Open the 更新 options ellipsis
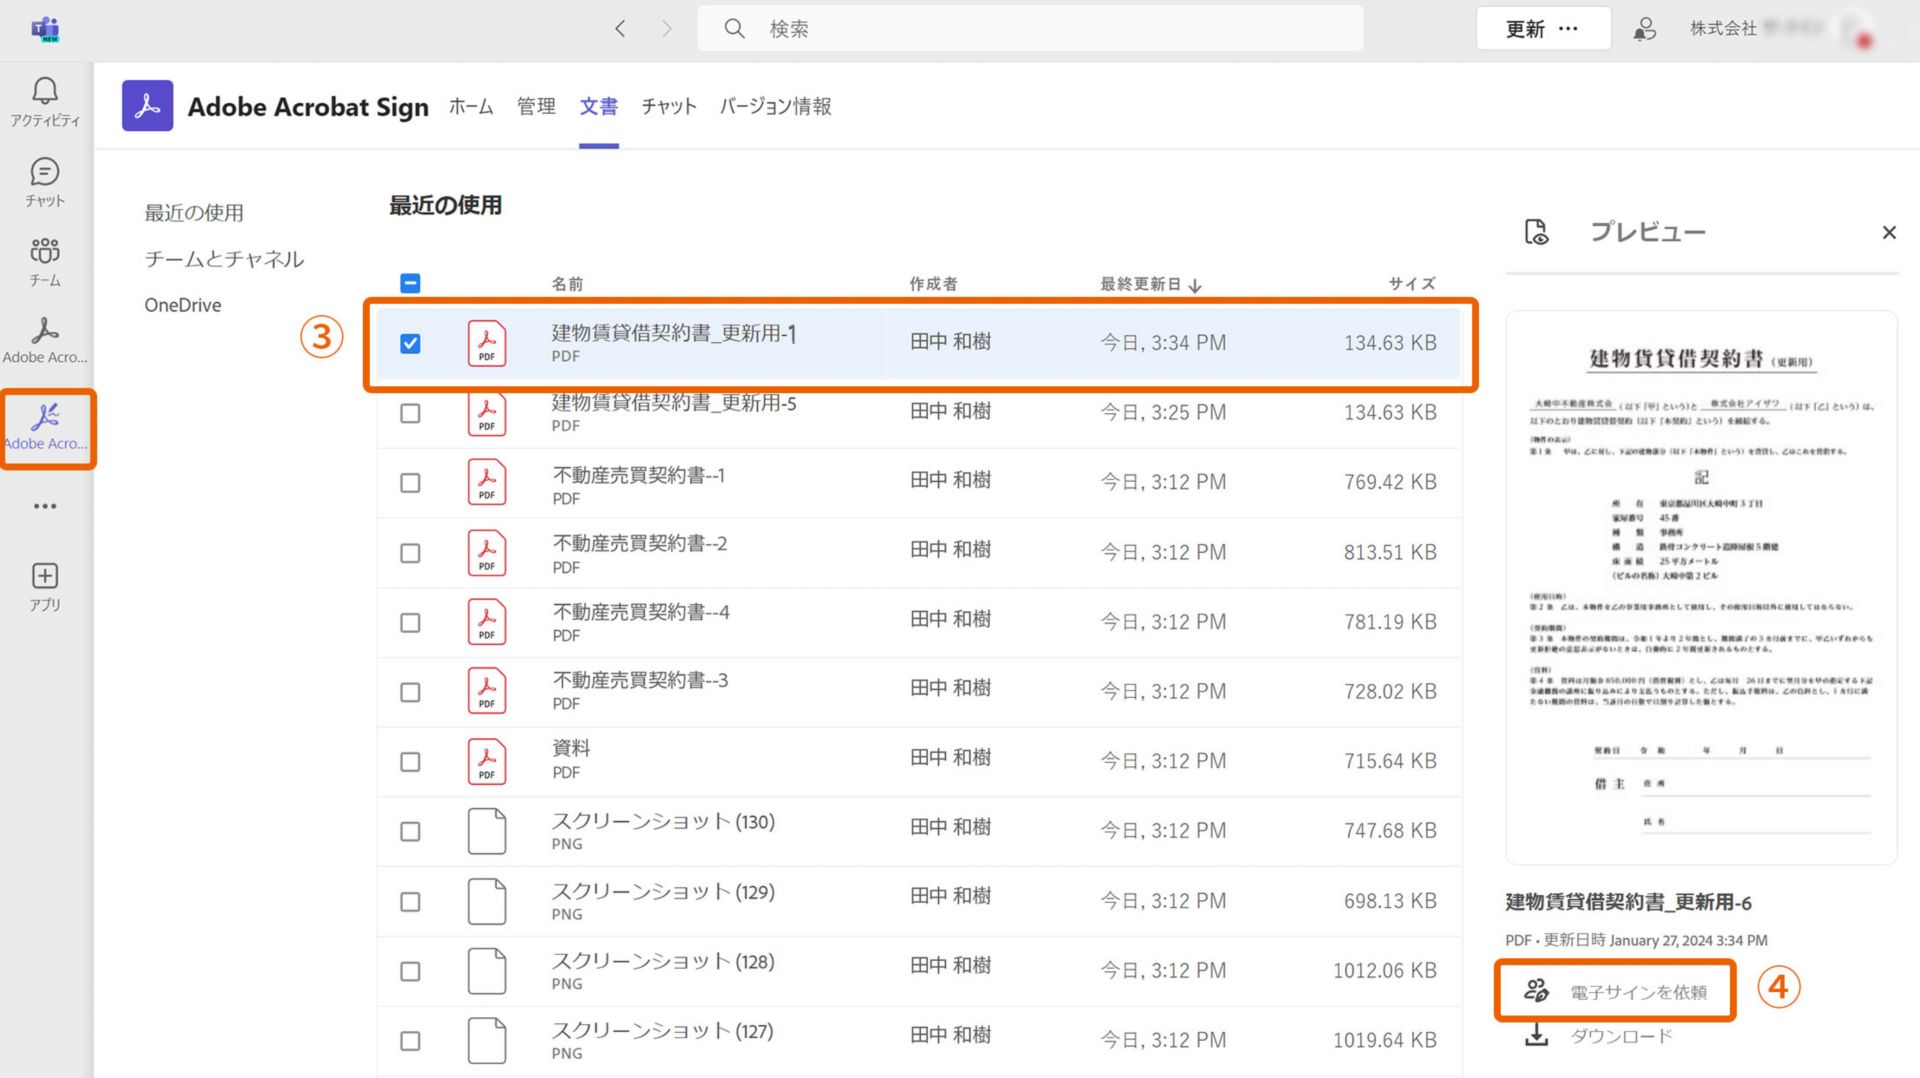This screenshot has width=1920, height=1078. pyautogui.click(x=1569, y=29)
